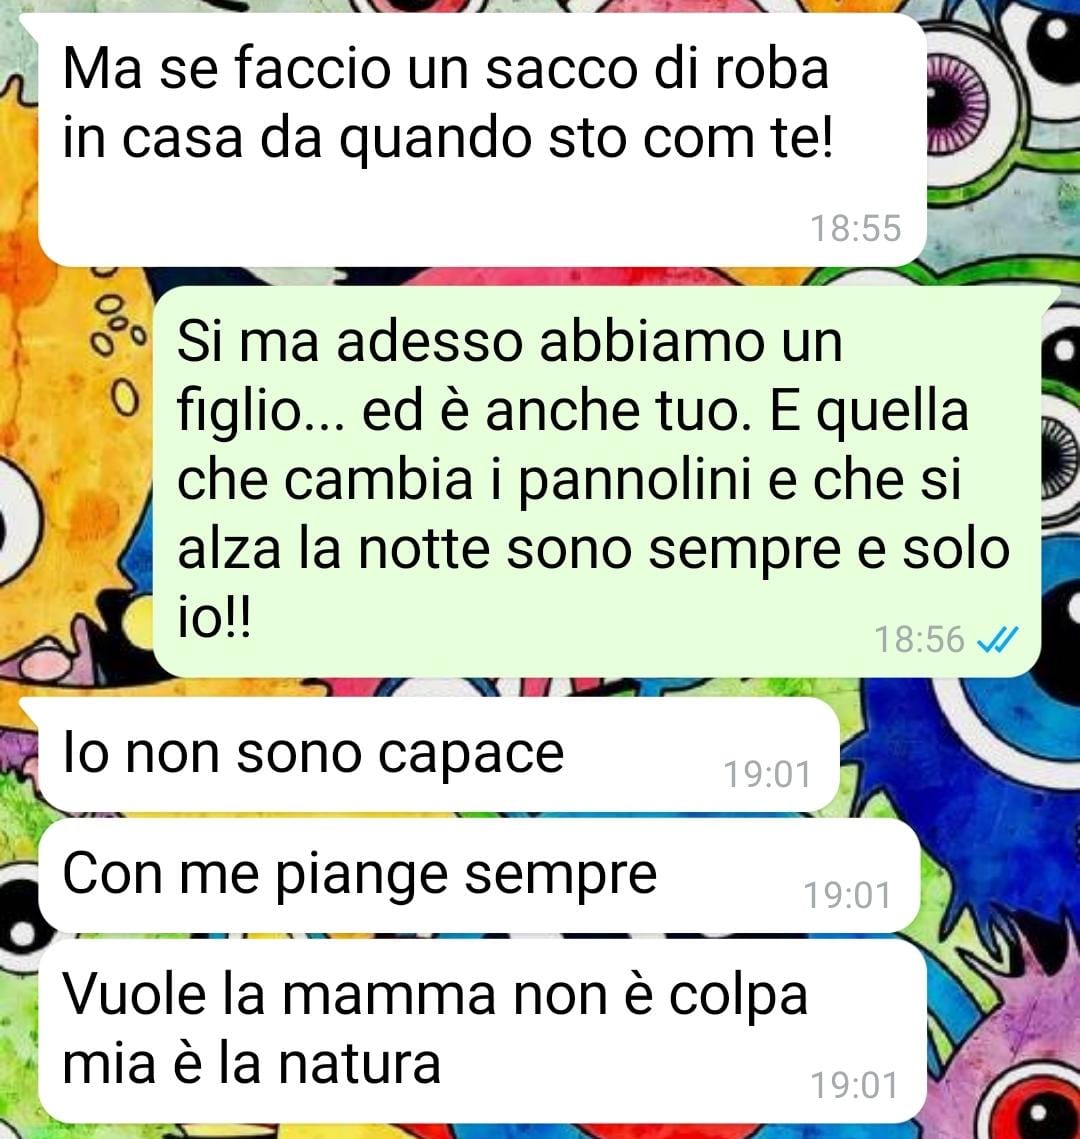Click the word 'natura' in the last message
The width and height of the screenshot is (1080, 1139).
pyautogui.click(x=360, y=1064)
